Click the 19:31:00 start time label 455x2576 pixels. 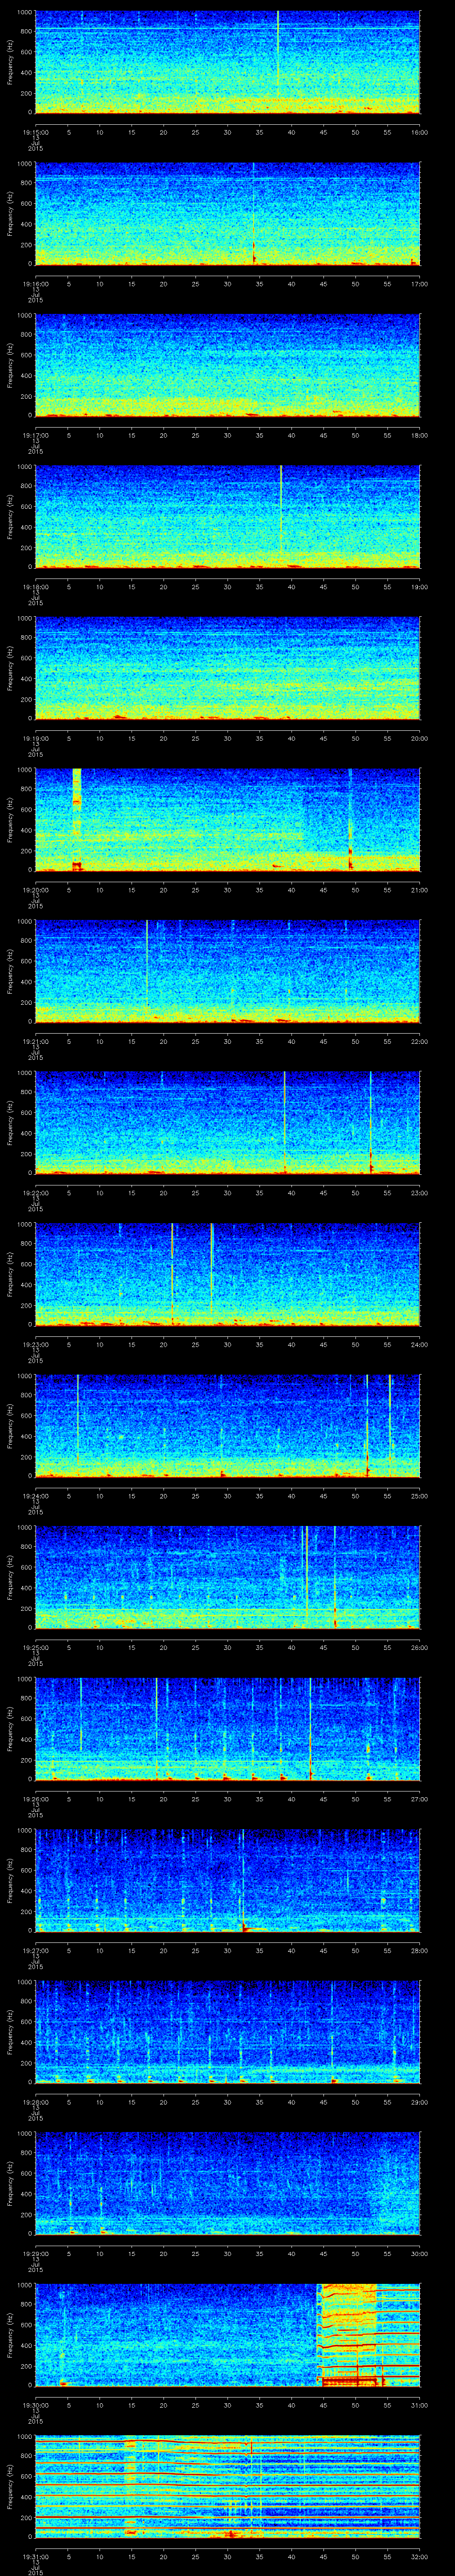click(36, 2556)
